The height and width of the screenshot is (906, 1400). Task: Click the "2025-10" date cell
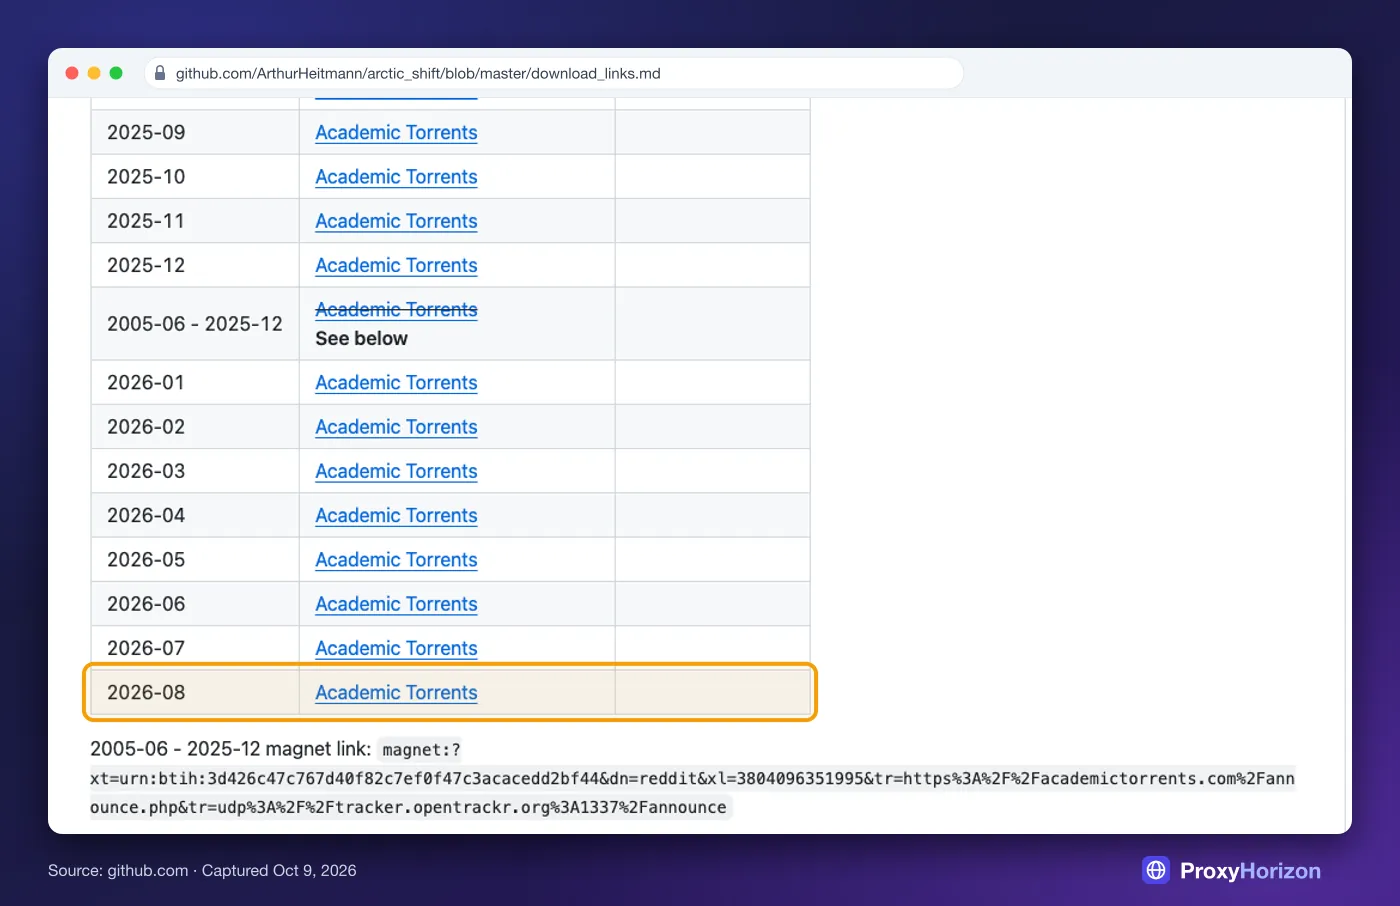(x=195, y=177)
